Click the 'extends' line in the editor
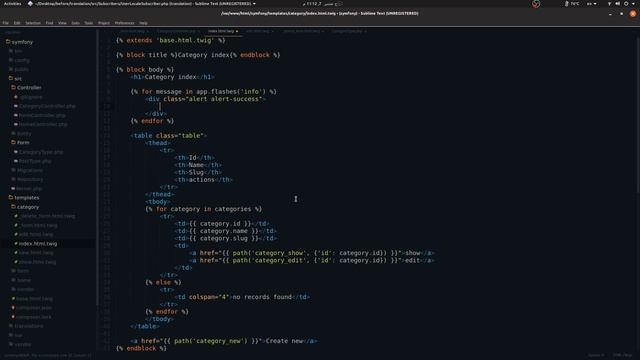The width and height of the screenshot is (640, 360). coord(171,40)
